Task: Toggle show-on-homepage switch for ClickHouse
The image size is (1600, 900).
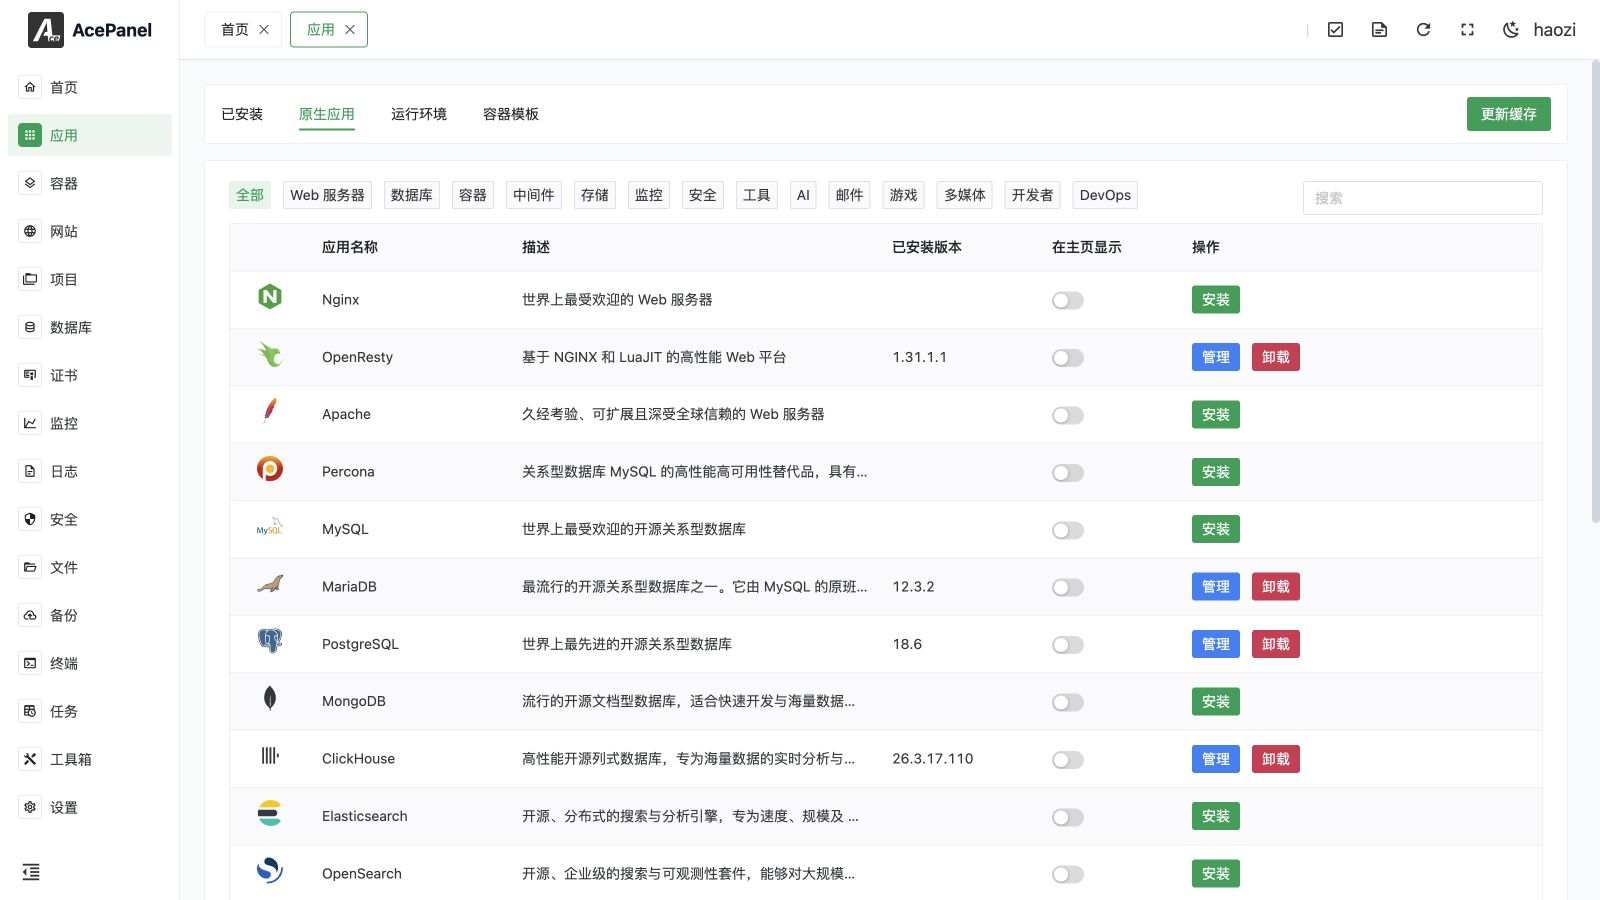Action: [x=1068, y=760]
